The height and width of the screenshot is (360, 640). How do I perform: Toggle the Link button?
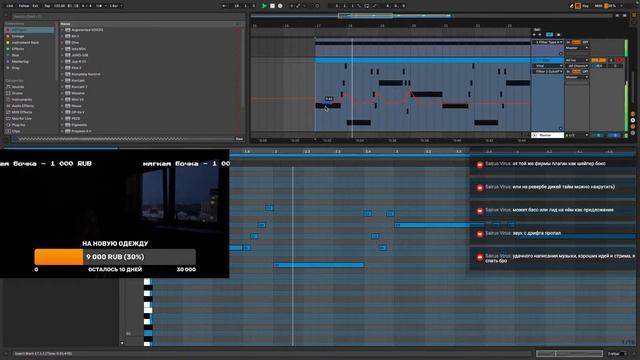[x=10, y=6]
